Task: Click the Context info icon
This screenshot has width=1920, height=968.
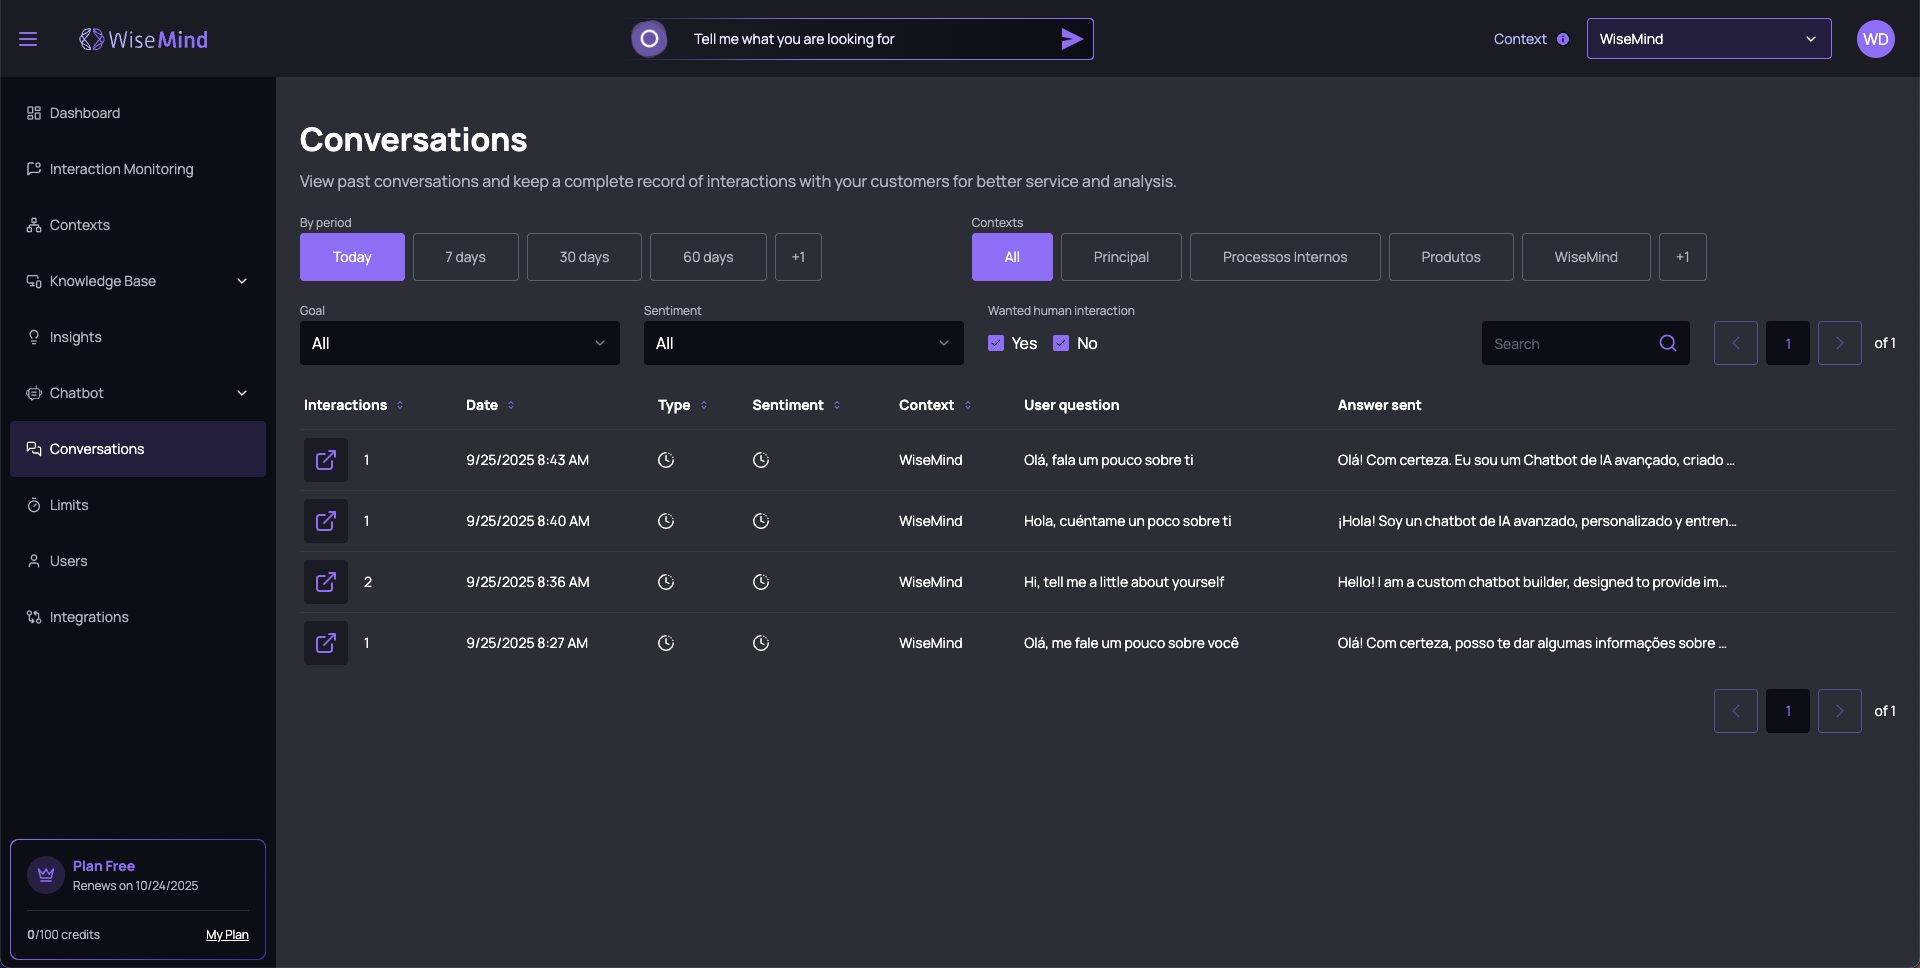Action: tap(1563, 39)
